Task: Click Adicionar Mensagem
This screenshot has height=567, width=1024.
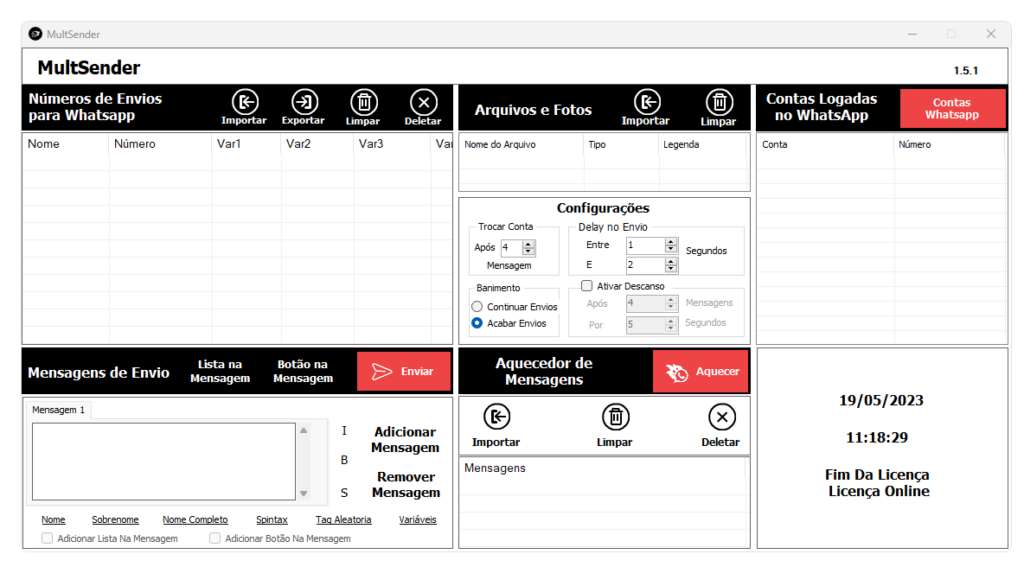Action: [405, 440]
